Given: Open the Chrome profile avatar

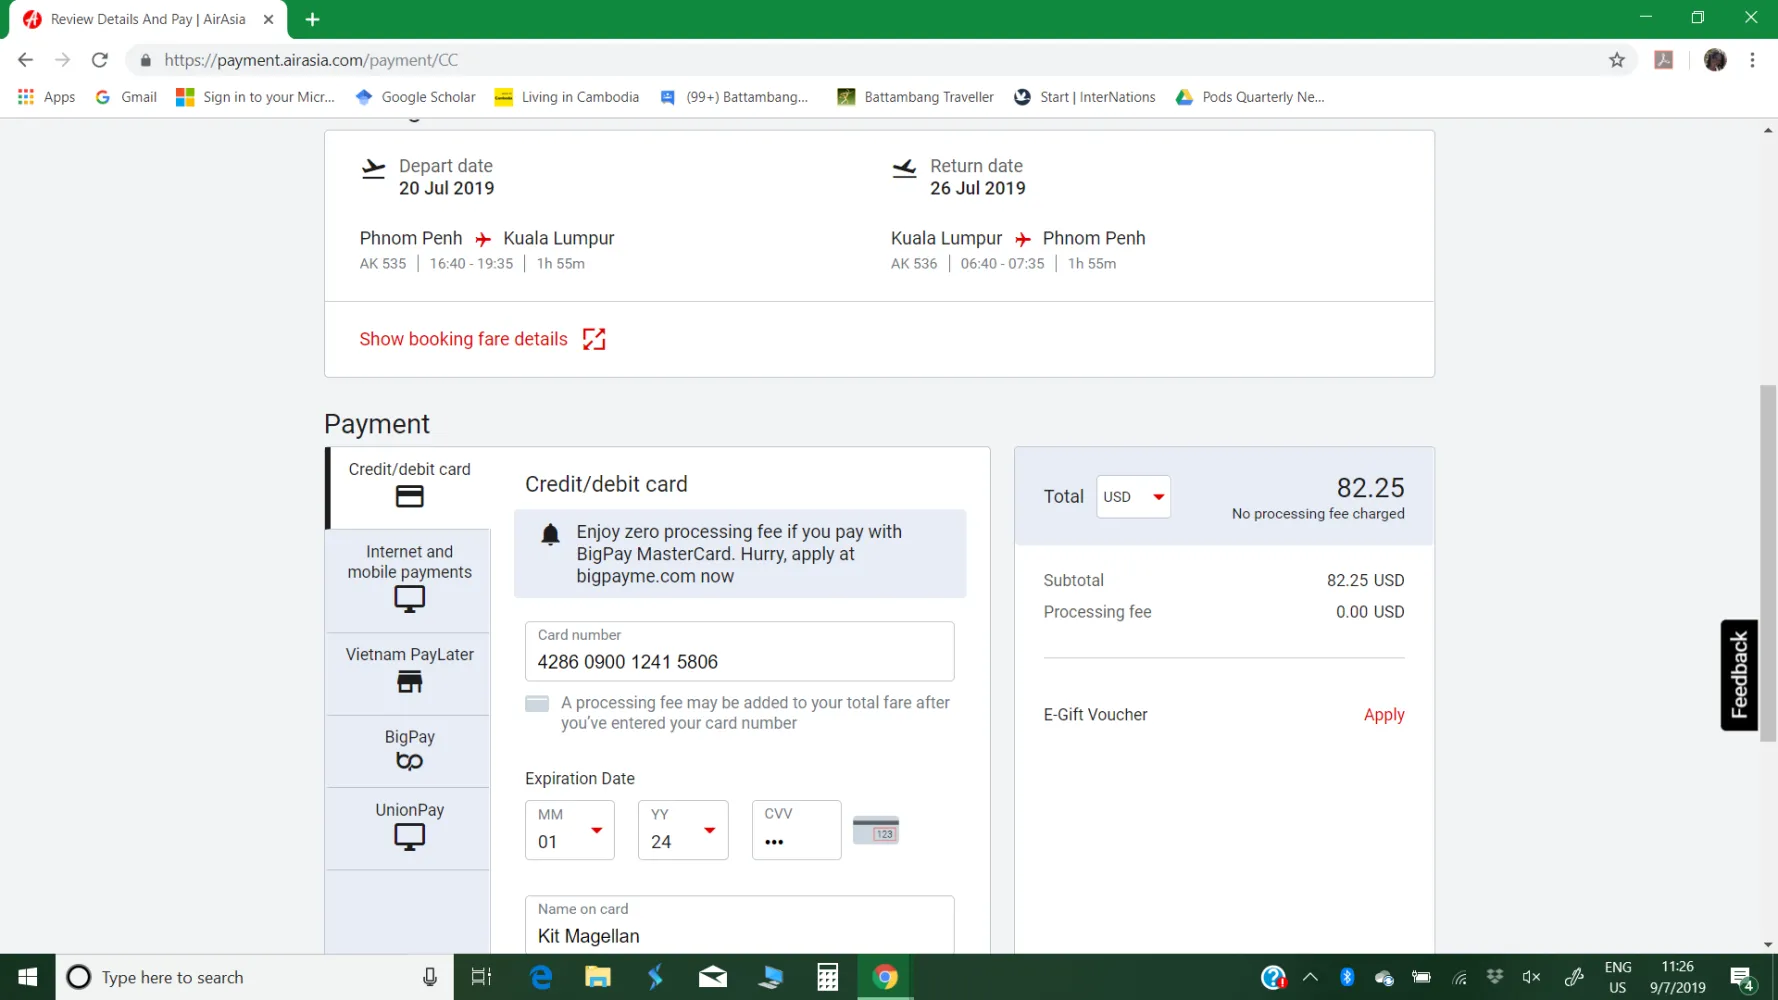Looking at the screenshot, I should pyautogui.click(x=1715, y=60).
